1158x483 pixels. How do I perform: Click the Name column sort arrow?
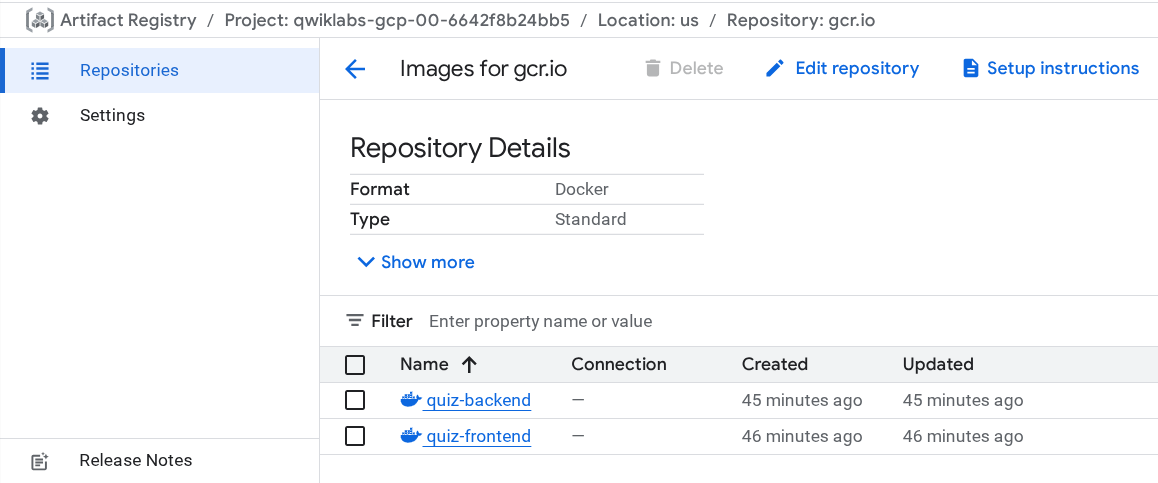click(469, 364)
